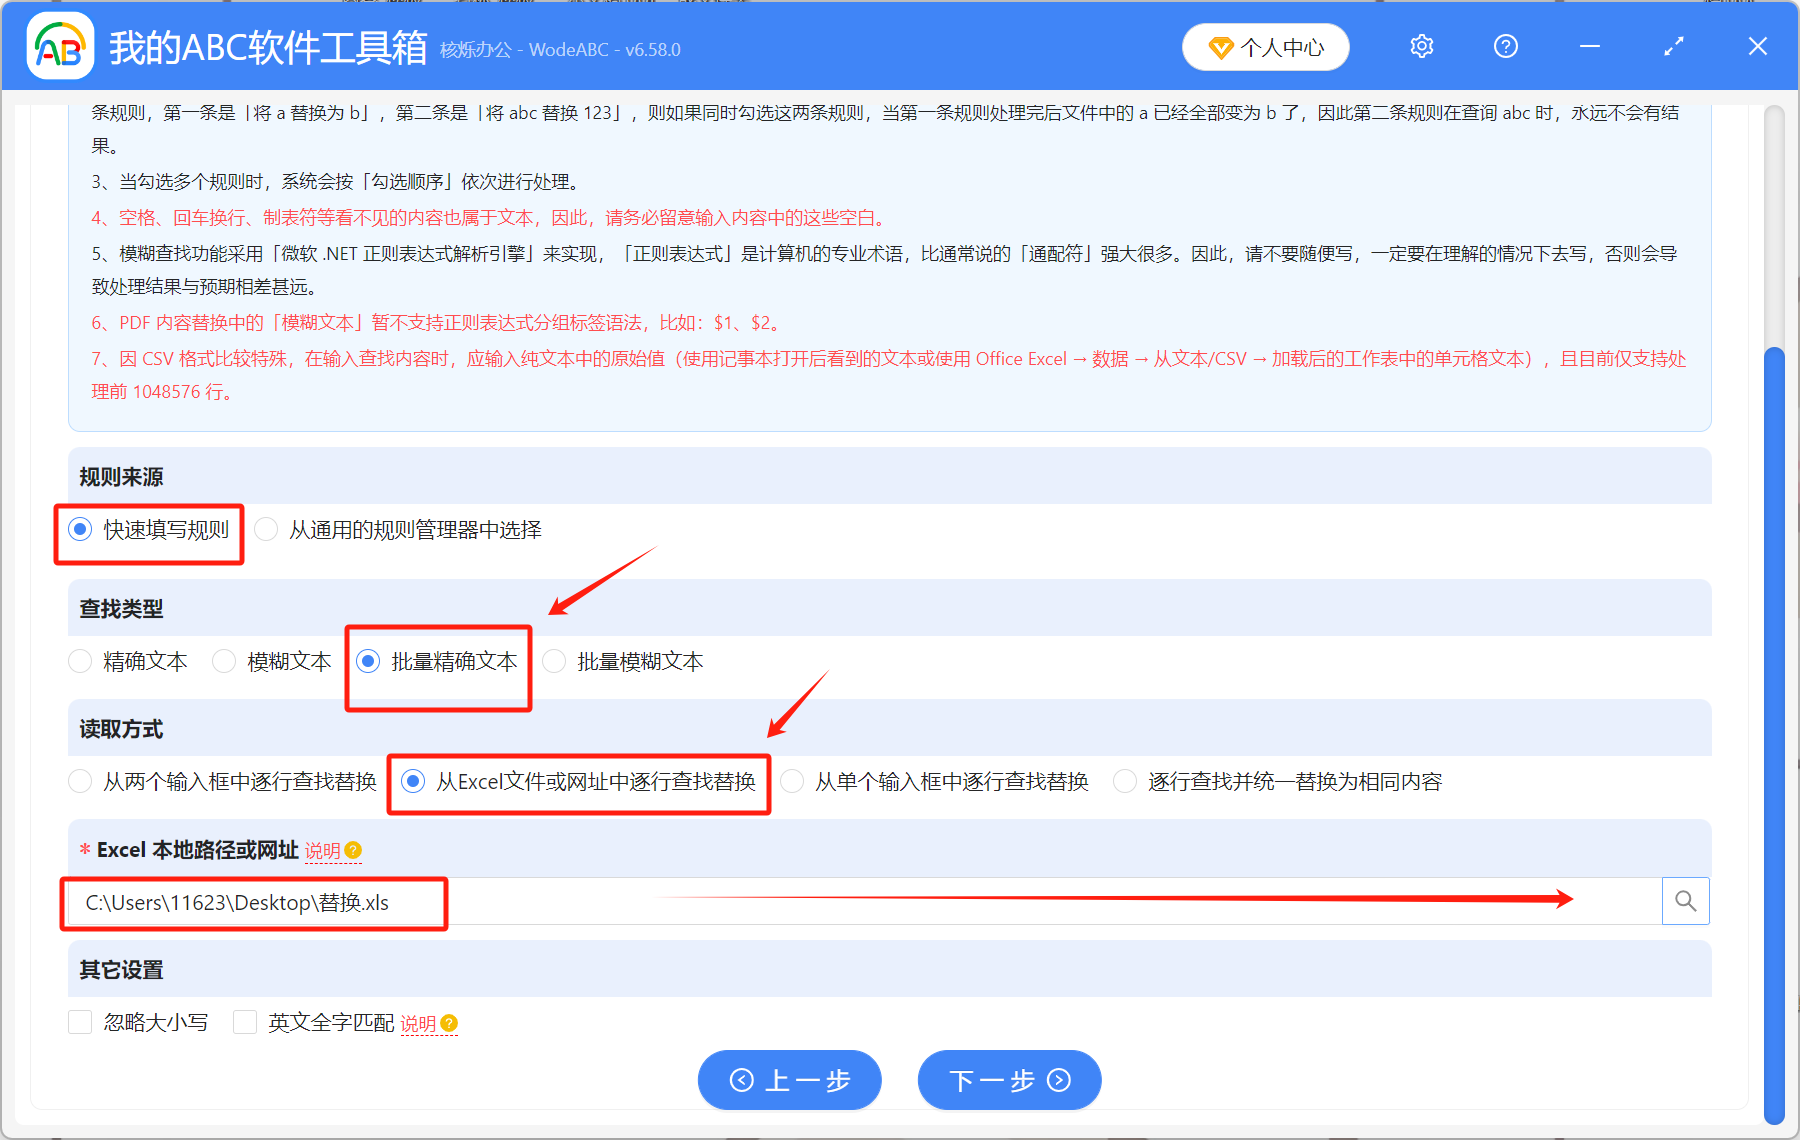Click the yellow help icon beside Excel path 说明

(354, 851)
